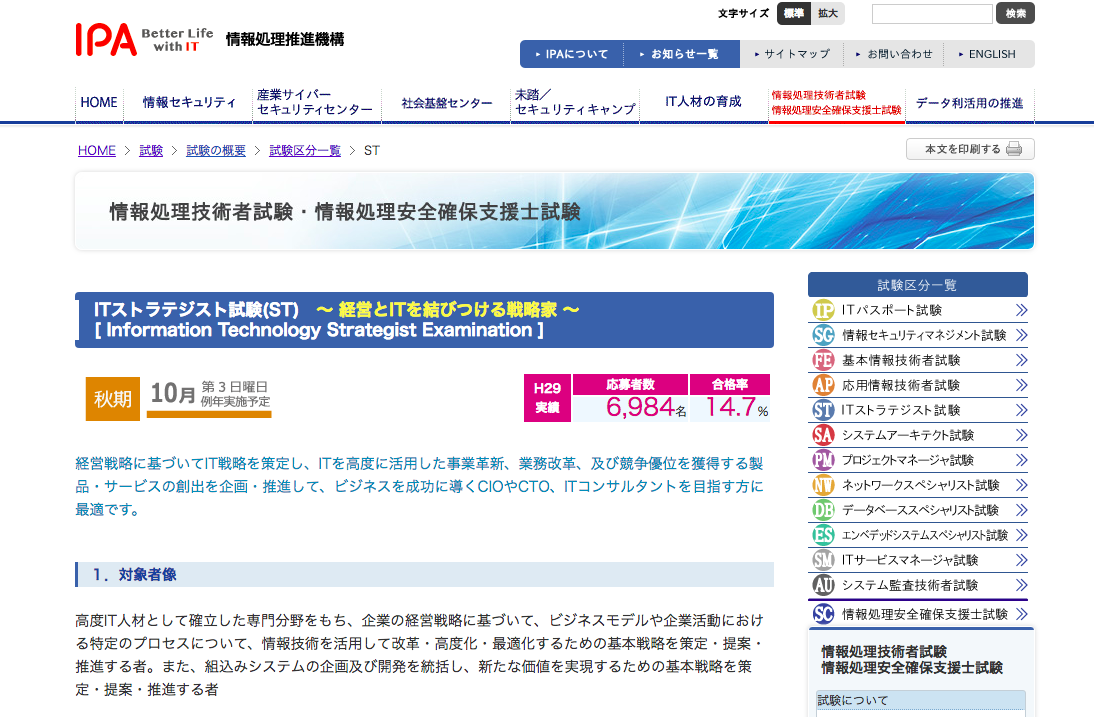Open the 情報処理技術者試験 navigation tab
Viewport: 1094px width, 717px height.
[837, 103]
